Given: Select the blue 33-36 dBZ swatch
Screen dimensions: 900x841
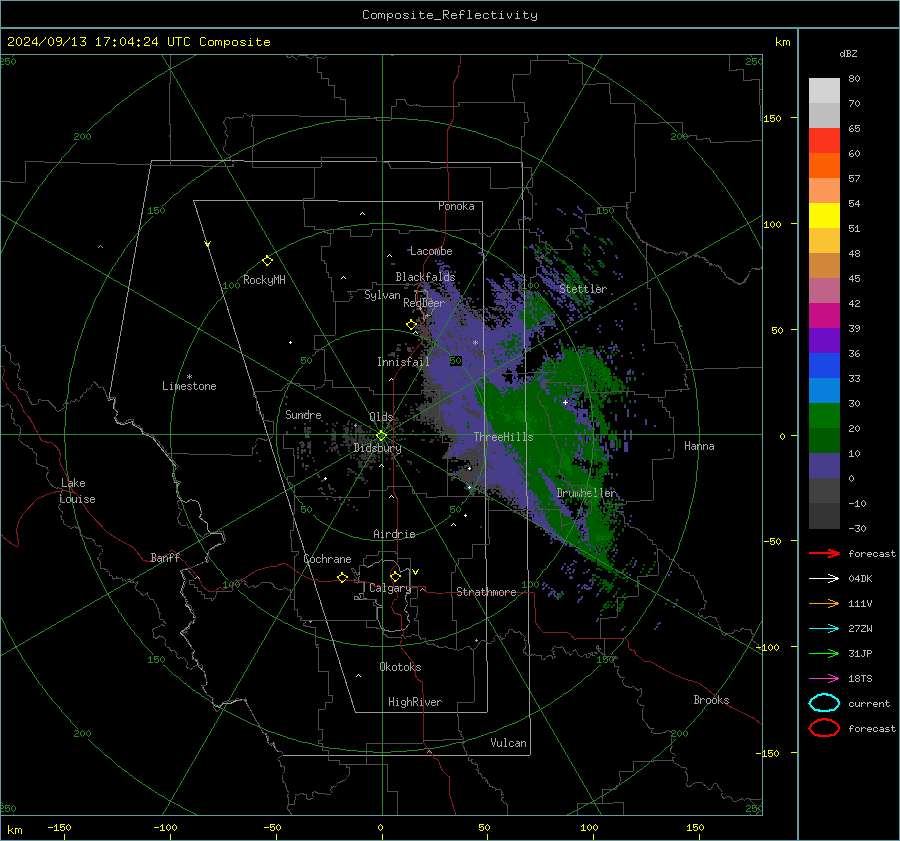Looking at the screenshot, I should (824, 365).
